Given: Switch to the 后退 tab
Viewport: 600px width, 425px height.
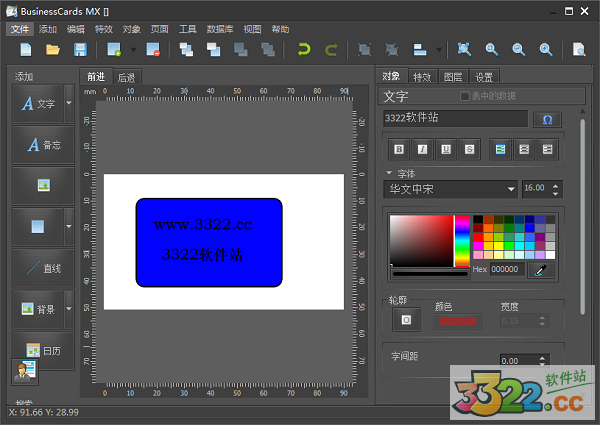Looking at the screenshot, I should pyautogui.click(x=127, y=78).
